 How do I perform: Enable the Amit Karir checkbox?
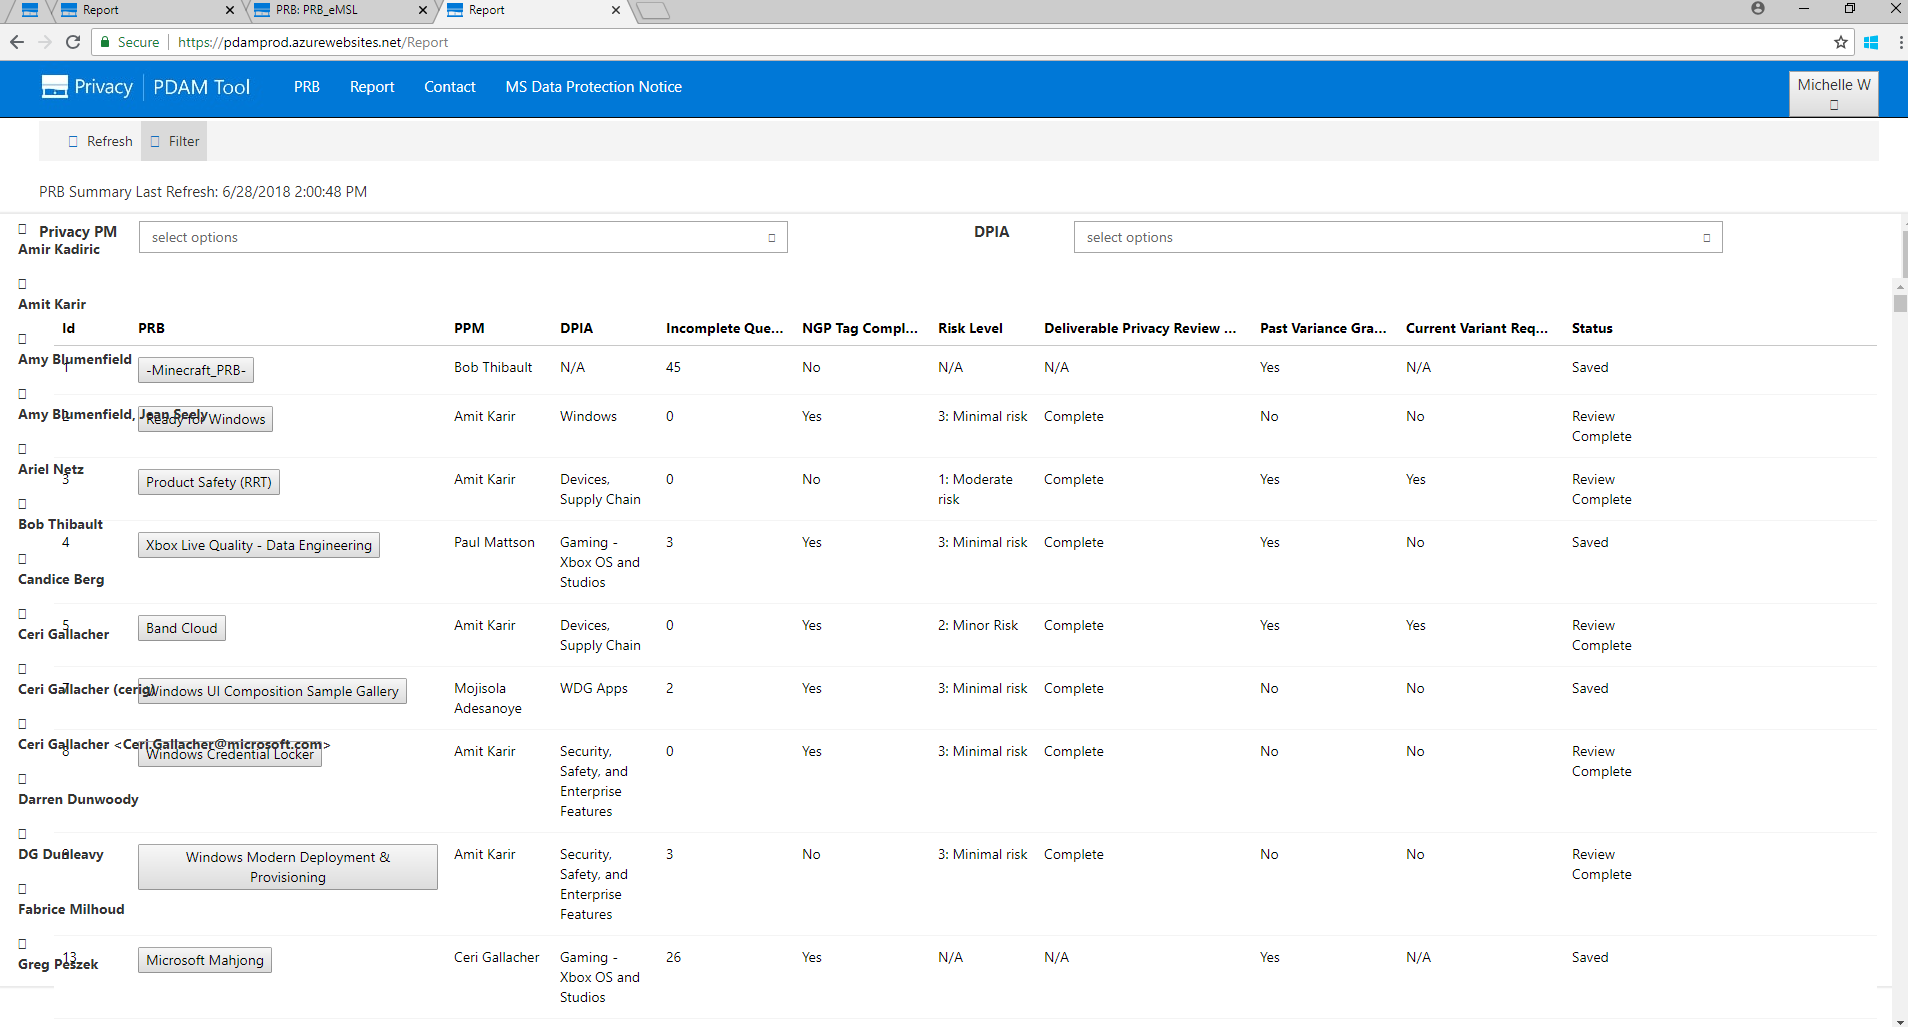click(22, 284)
